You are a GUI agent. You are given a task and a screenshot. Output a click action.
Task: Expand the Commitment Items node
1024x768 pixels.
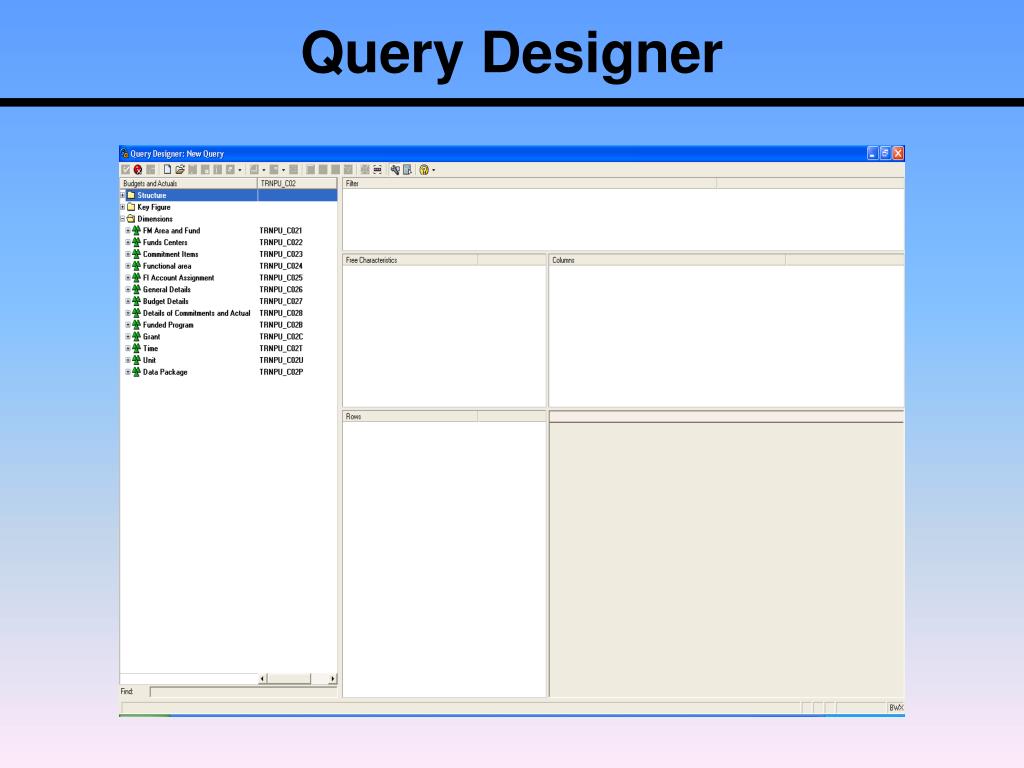[128, 254]
